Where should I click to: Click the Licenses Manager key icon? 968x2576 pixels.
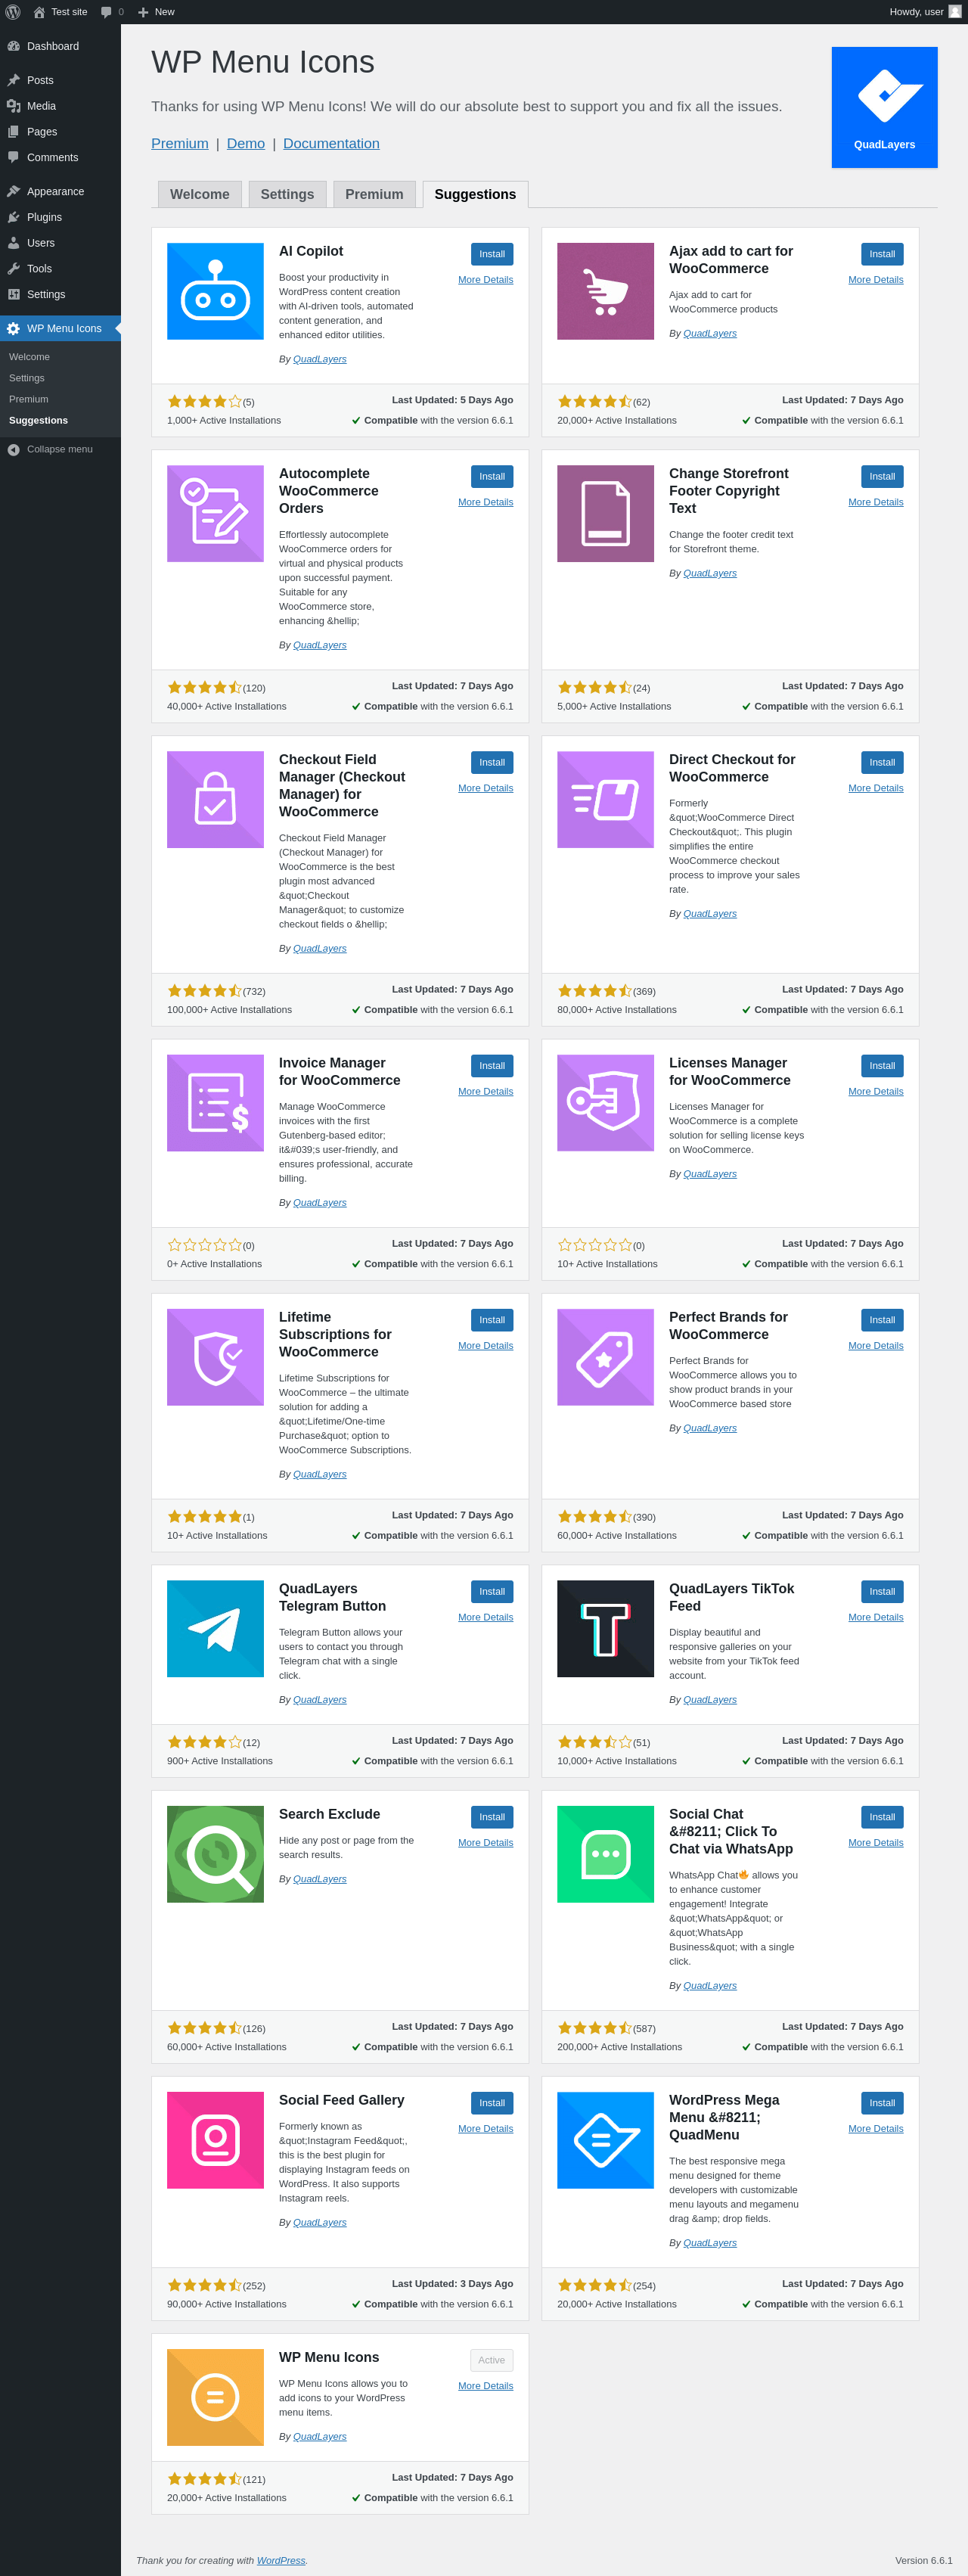click(x=605, y=1103)
